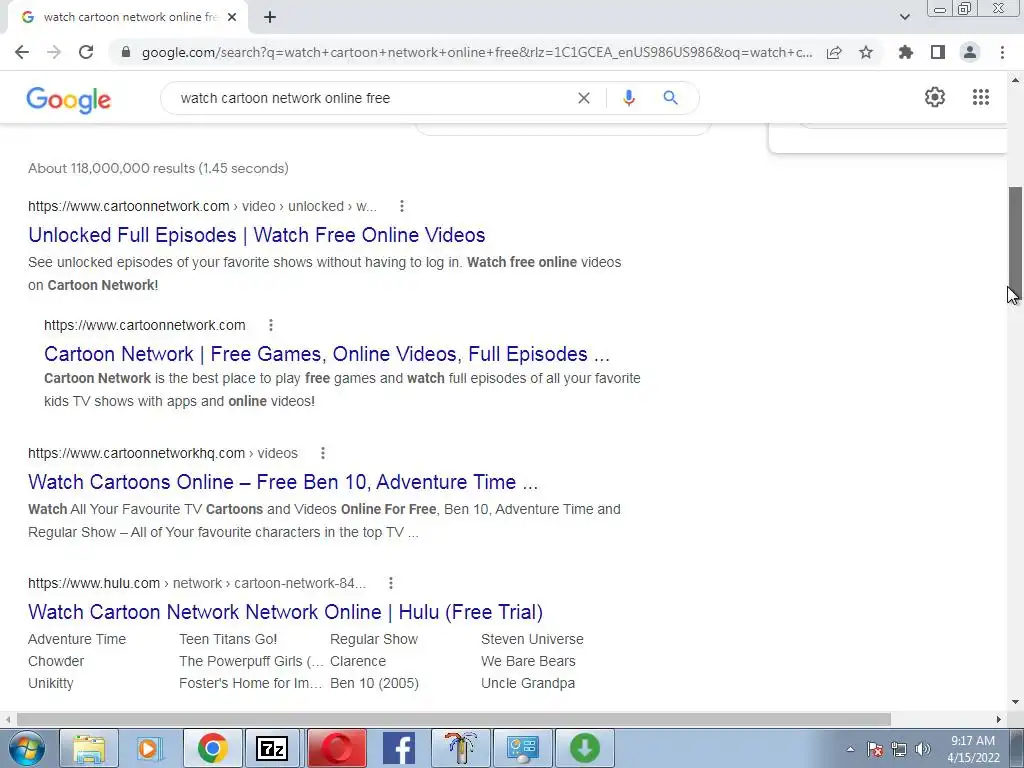Viewport: 1024px width, 768px height.
Task: Open the volume speaker tray icon
Action: (923, 749)
